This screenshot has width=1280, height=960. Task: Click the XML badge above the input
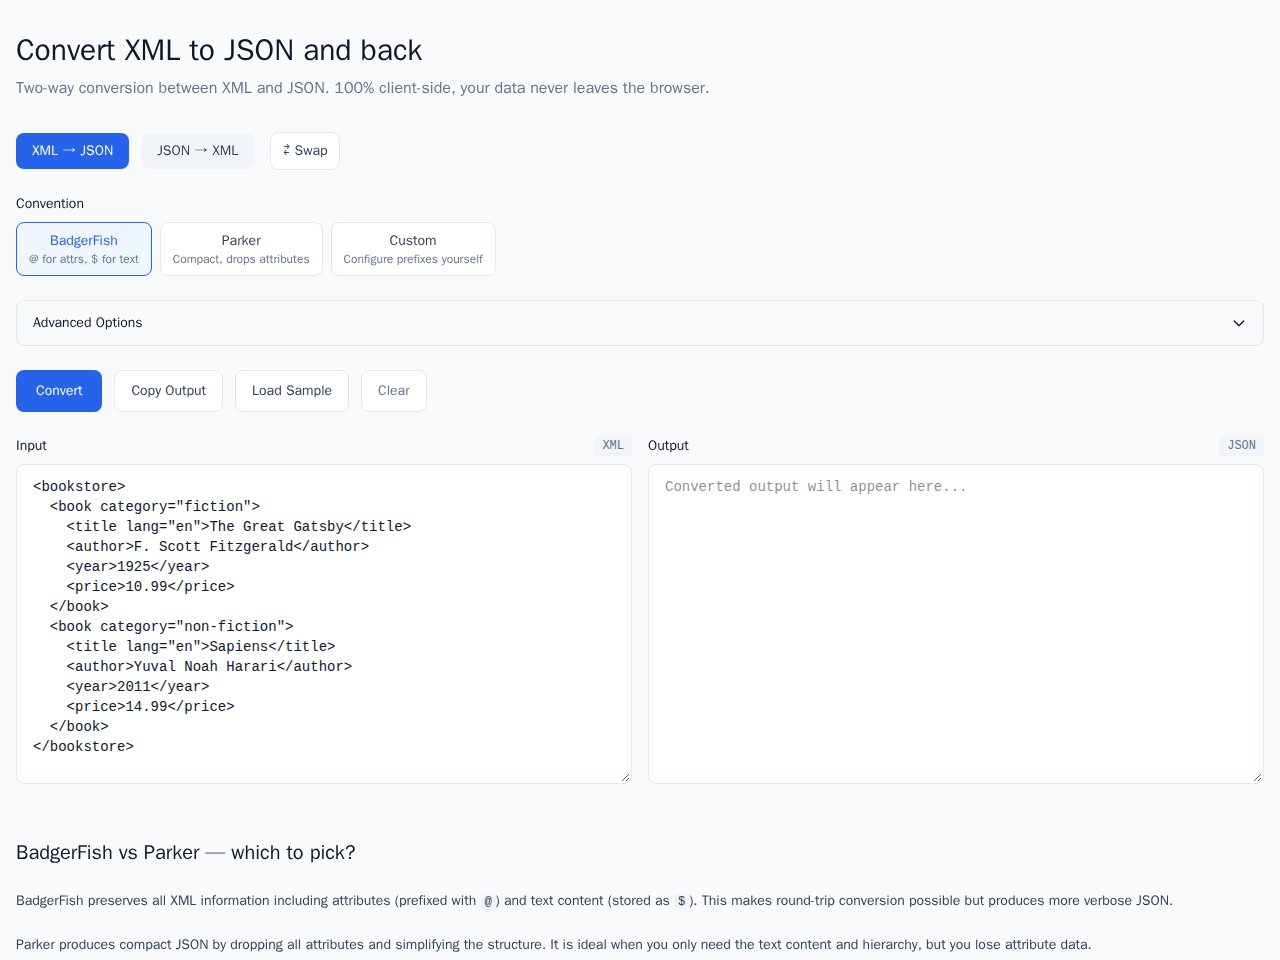coord(613,445)
